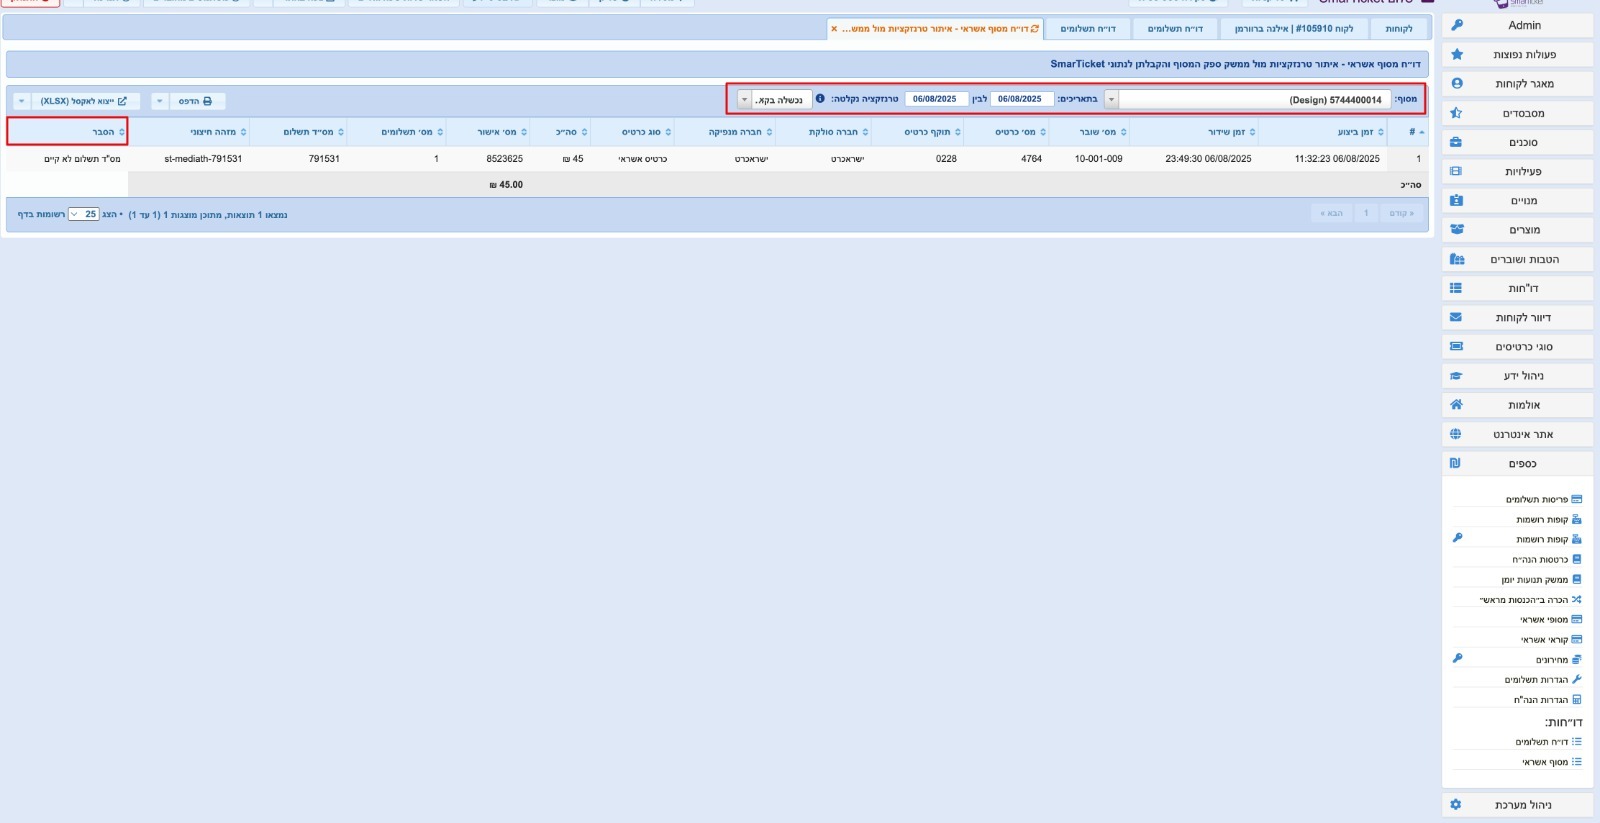Expand the arrow next to הדפס button
Image resolution: width=1600 pixels, height=823 pixels.
(159, 101)
